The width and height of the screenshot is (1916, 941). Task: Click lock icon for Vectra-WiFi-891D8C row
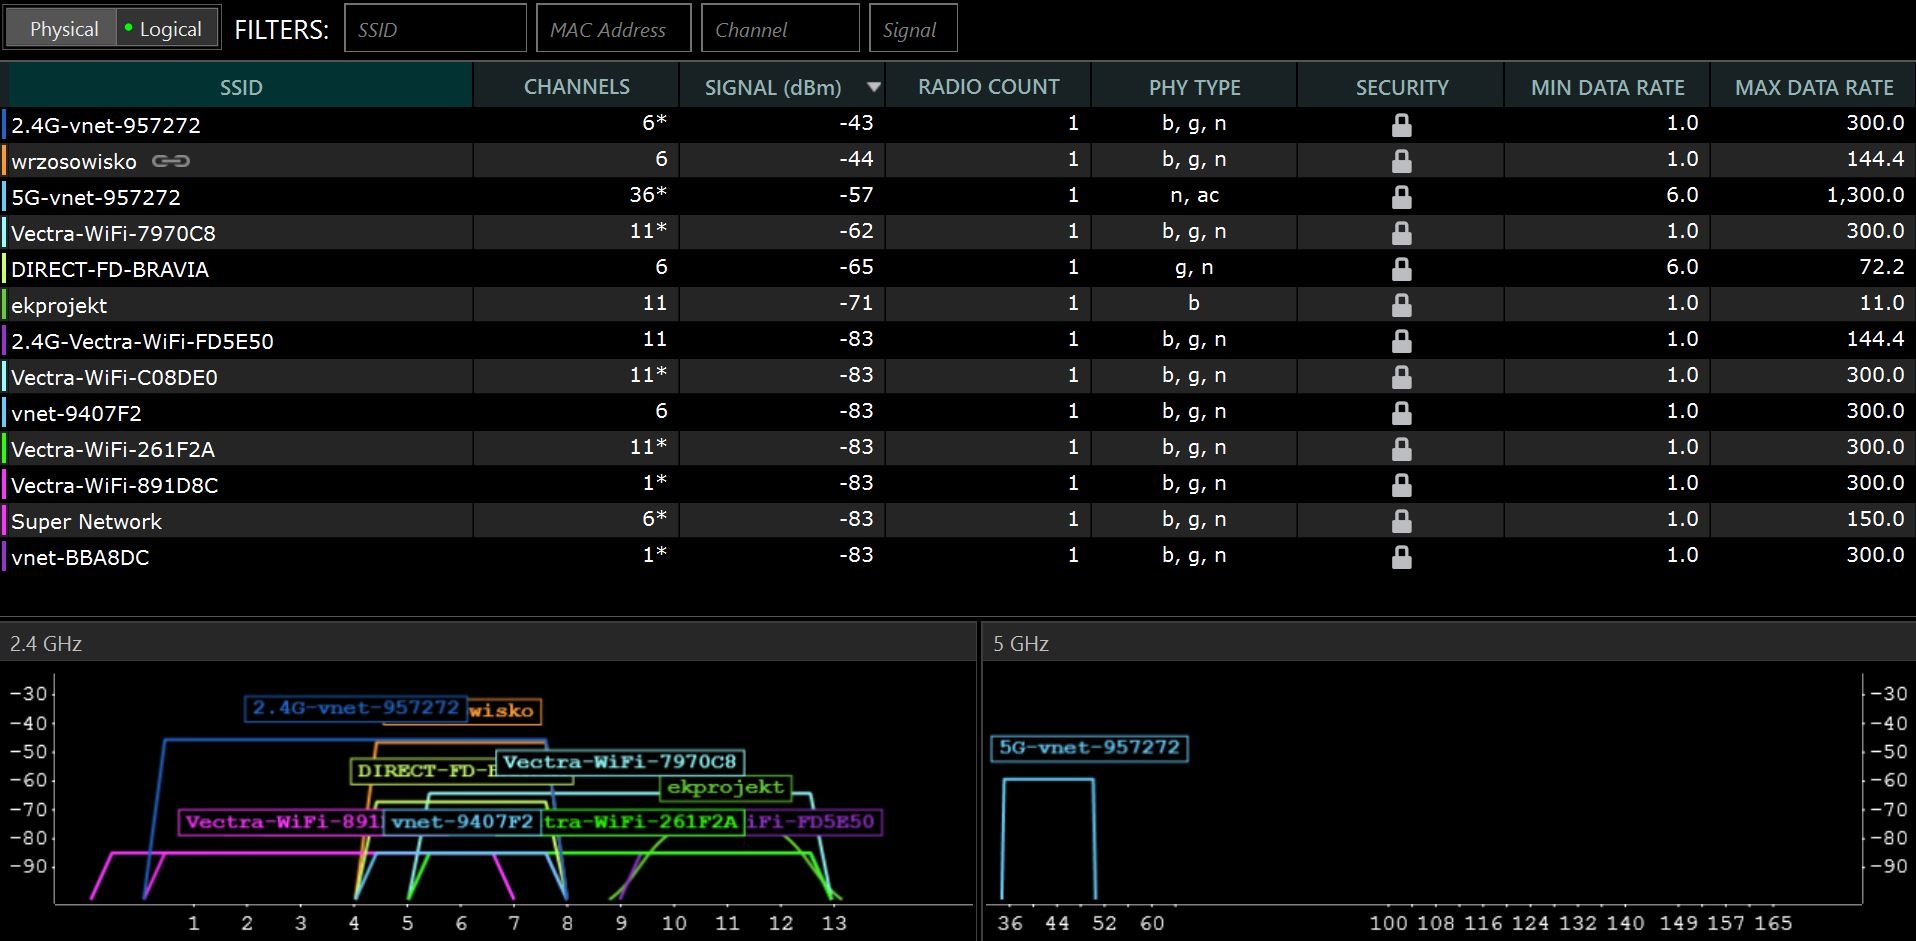click(1402, 485)
